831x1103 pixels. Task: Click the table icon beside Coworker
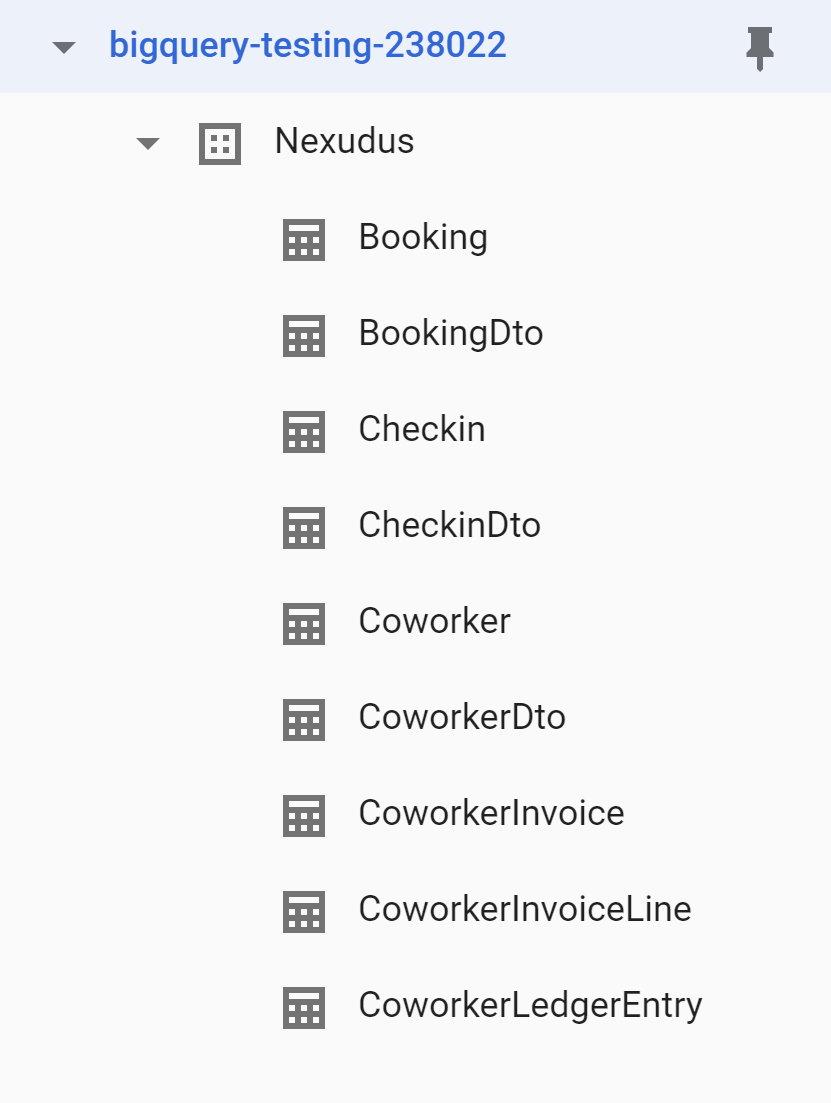pyautogui.click(x=304, y=624)
